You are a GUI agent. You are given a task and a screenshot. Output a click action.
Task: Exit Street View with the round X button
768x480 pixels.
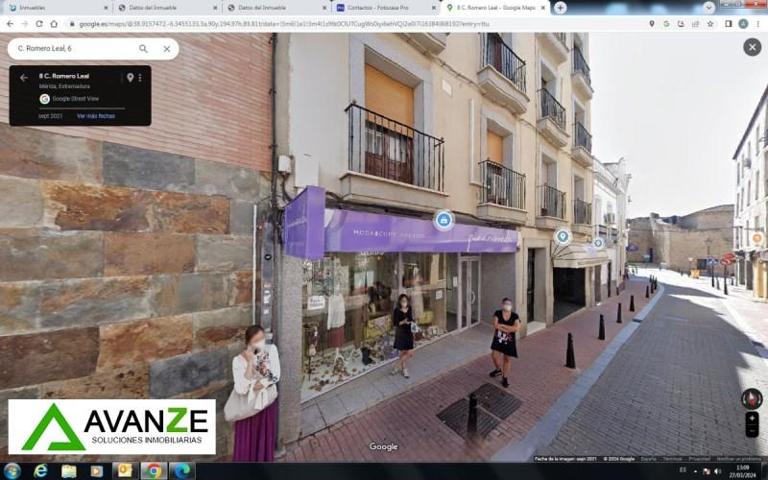pos(752,47)
